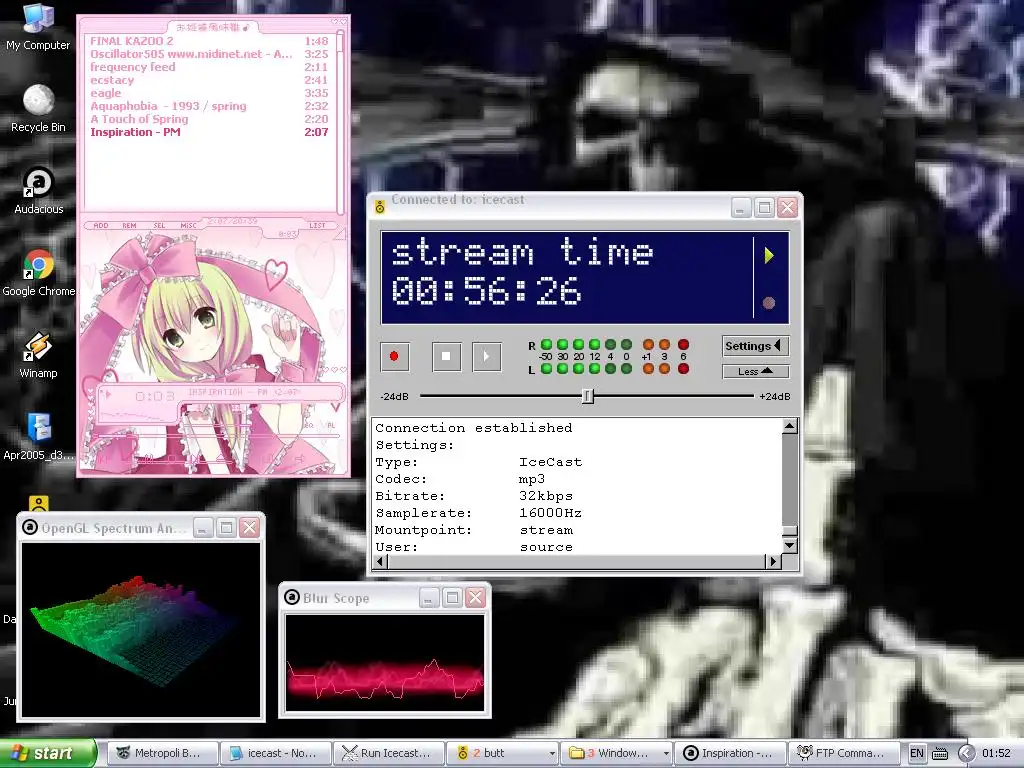The width and height of the screenshot is (1024, 768).
Task: Open the MISC menu in the playlist
Action: [188, 225]
